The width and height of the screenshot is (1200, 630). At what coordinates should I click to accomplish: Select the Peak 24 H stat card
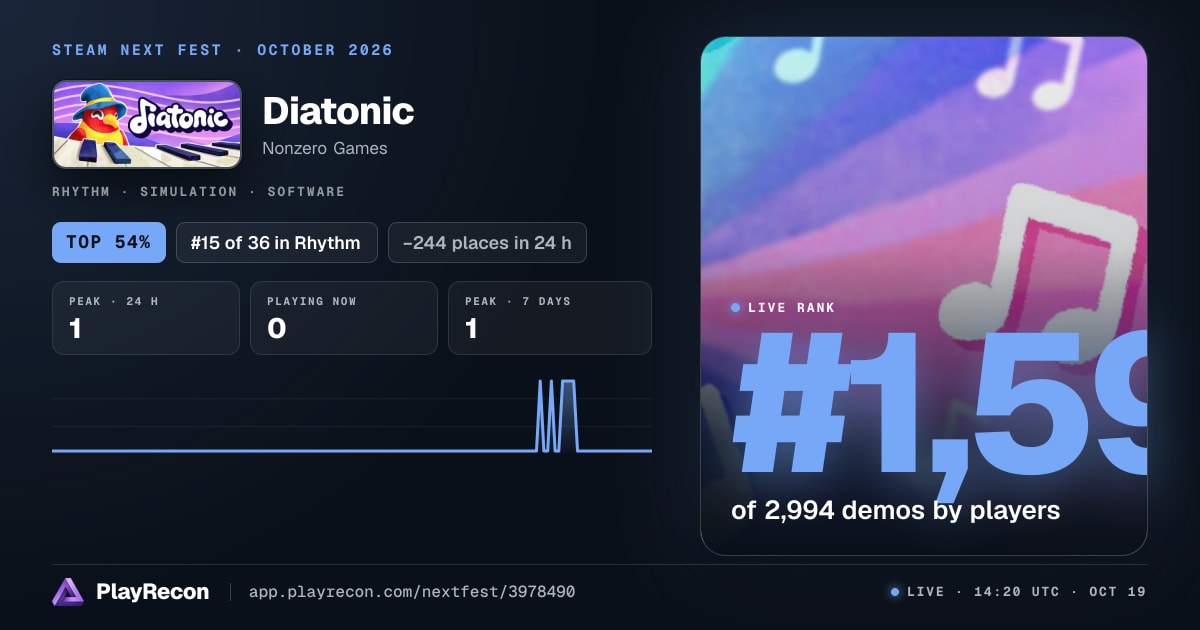(146, 318)
